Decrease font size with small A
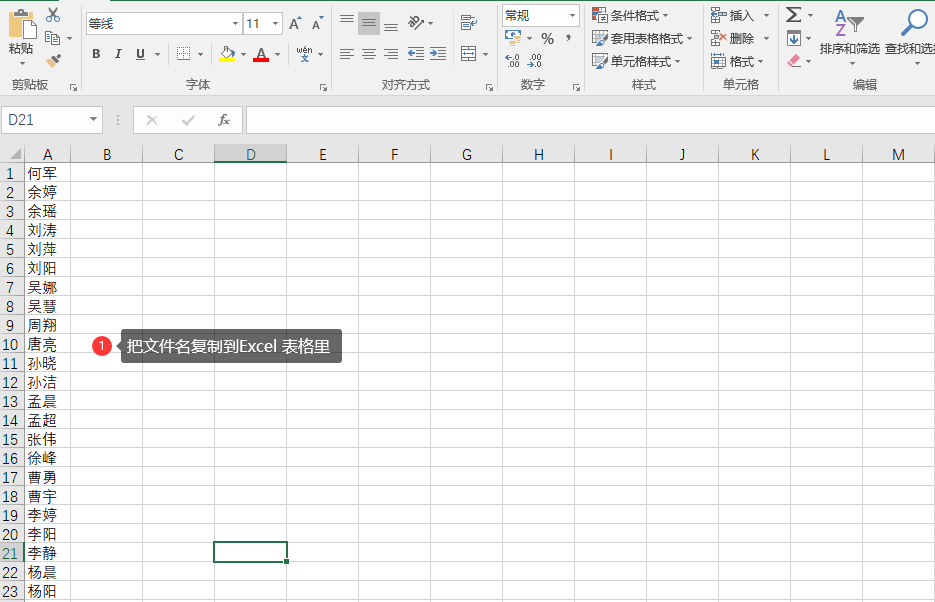 coord(317,24)
